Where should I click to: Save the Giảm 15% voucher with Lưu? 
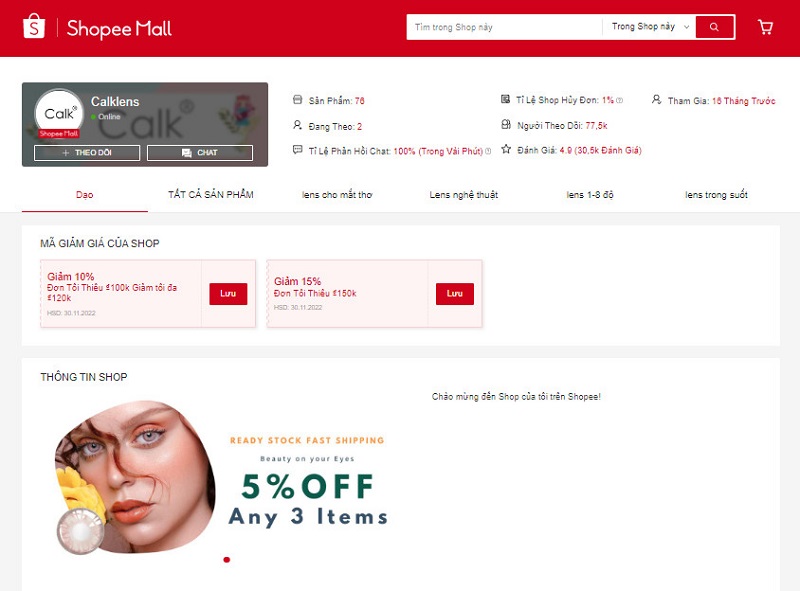(x=455, y=293)
